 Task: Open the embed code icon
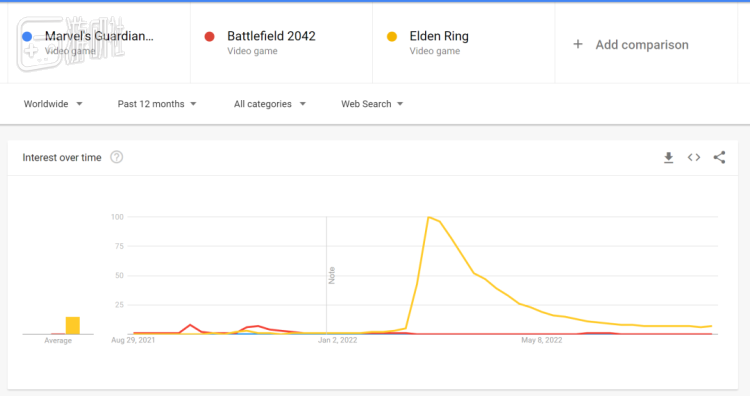(694, 157)
